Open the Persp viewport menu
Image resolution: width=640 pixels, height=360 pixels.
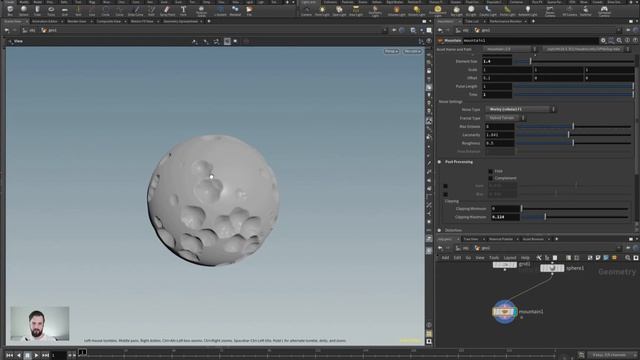[391, 51]
